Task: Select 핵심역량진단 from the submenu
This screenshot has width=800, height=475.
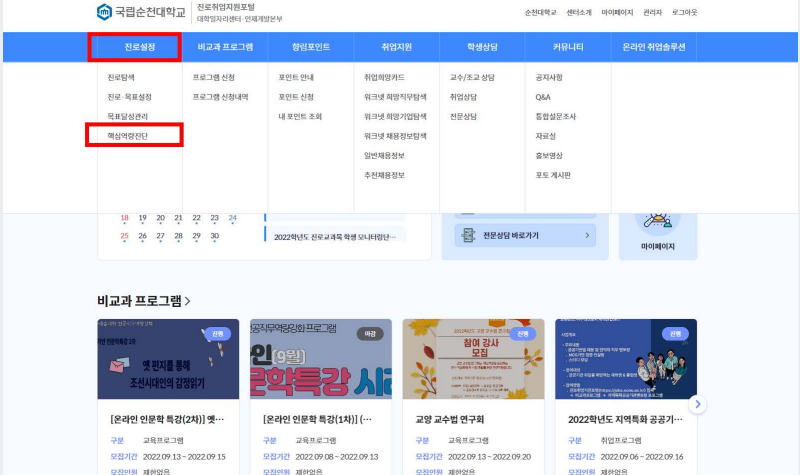Action: click(x=133, y=135)
